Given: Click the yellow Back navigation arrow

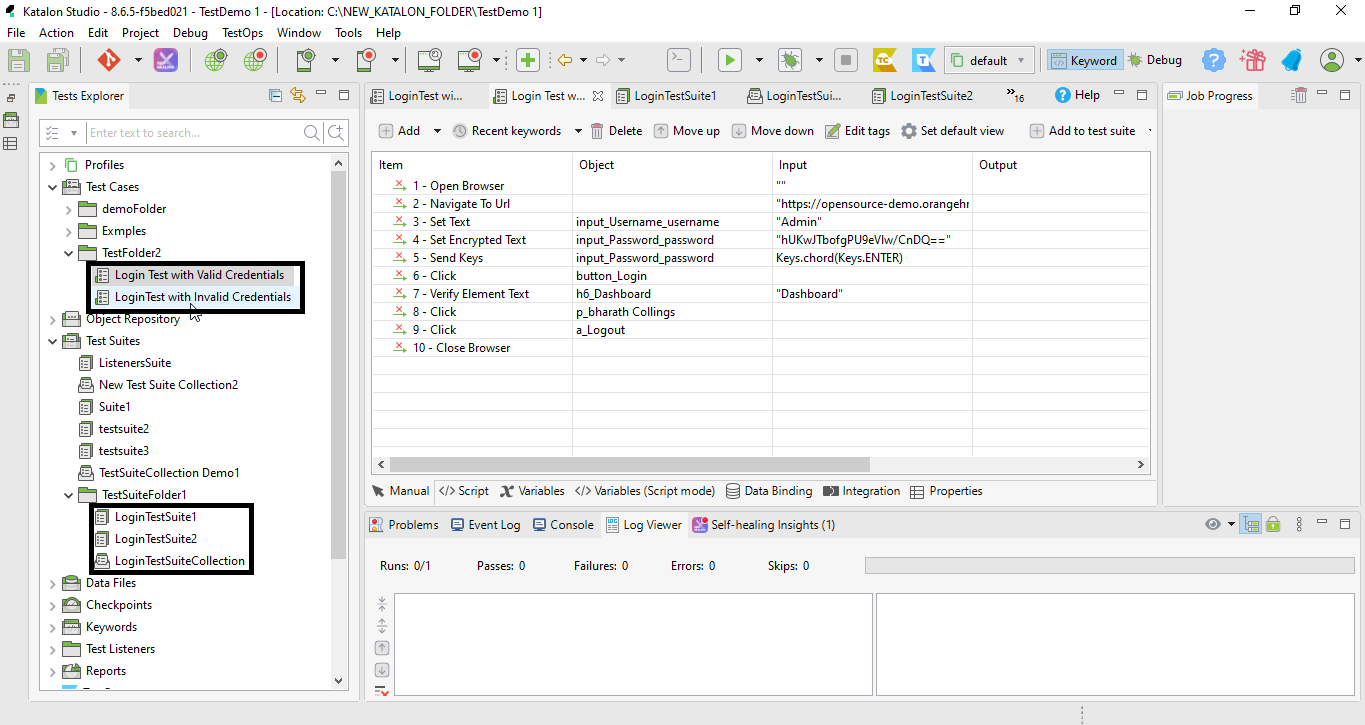Looking at the screenshot, I should click(x=565, y=60).
